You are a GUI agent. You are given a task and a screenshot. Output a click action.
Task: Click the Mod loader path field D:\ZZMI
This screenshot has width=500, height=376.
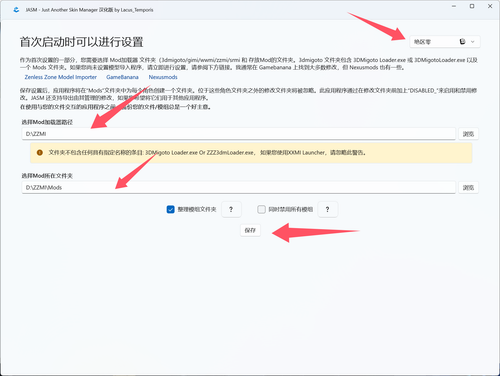[x=239, y=134]
